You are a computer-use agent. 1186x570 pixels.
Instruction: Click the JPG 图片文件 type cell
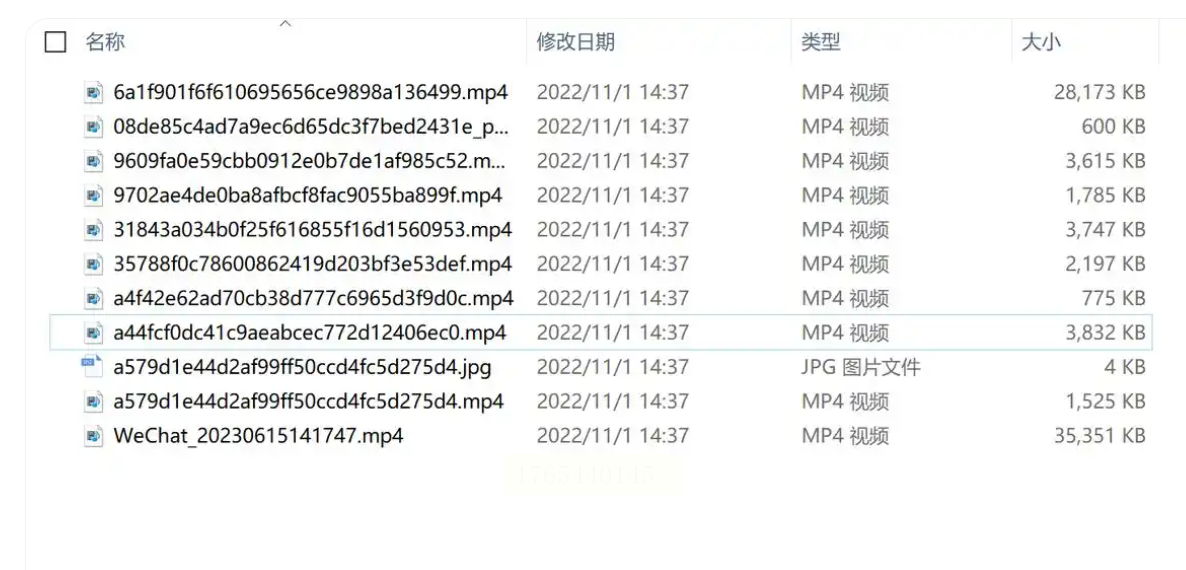coord(861,367)
